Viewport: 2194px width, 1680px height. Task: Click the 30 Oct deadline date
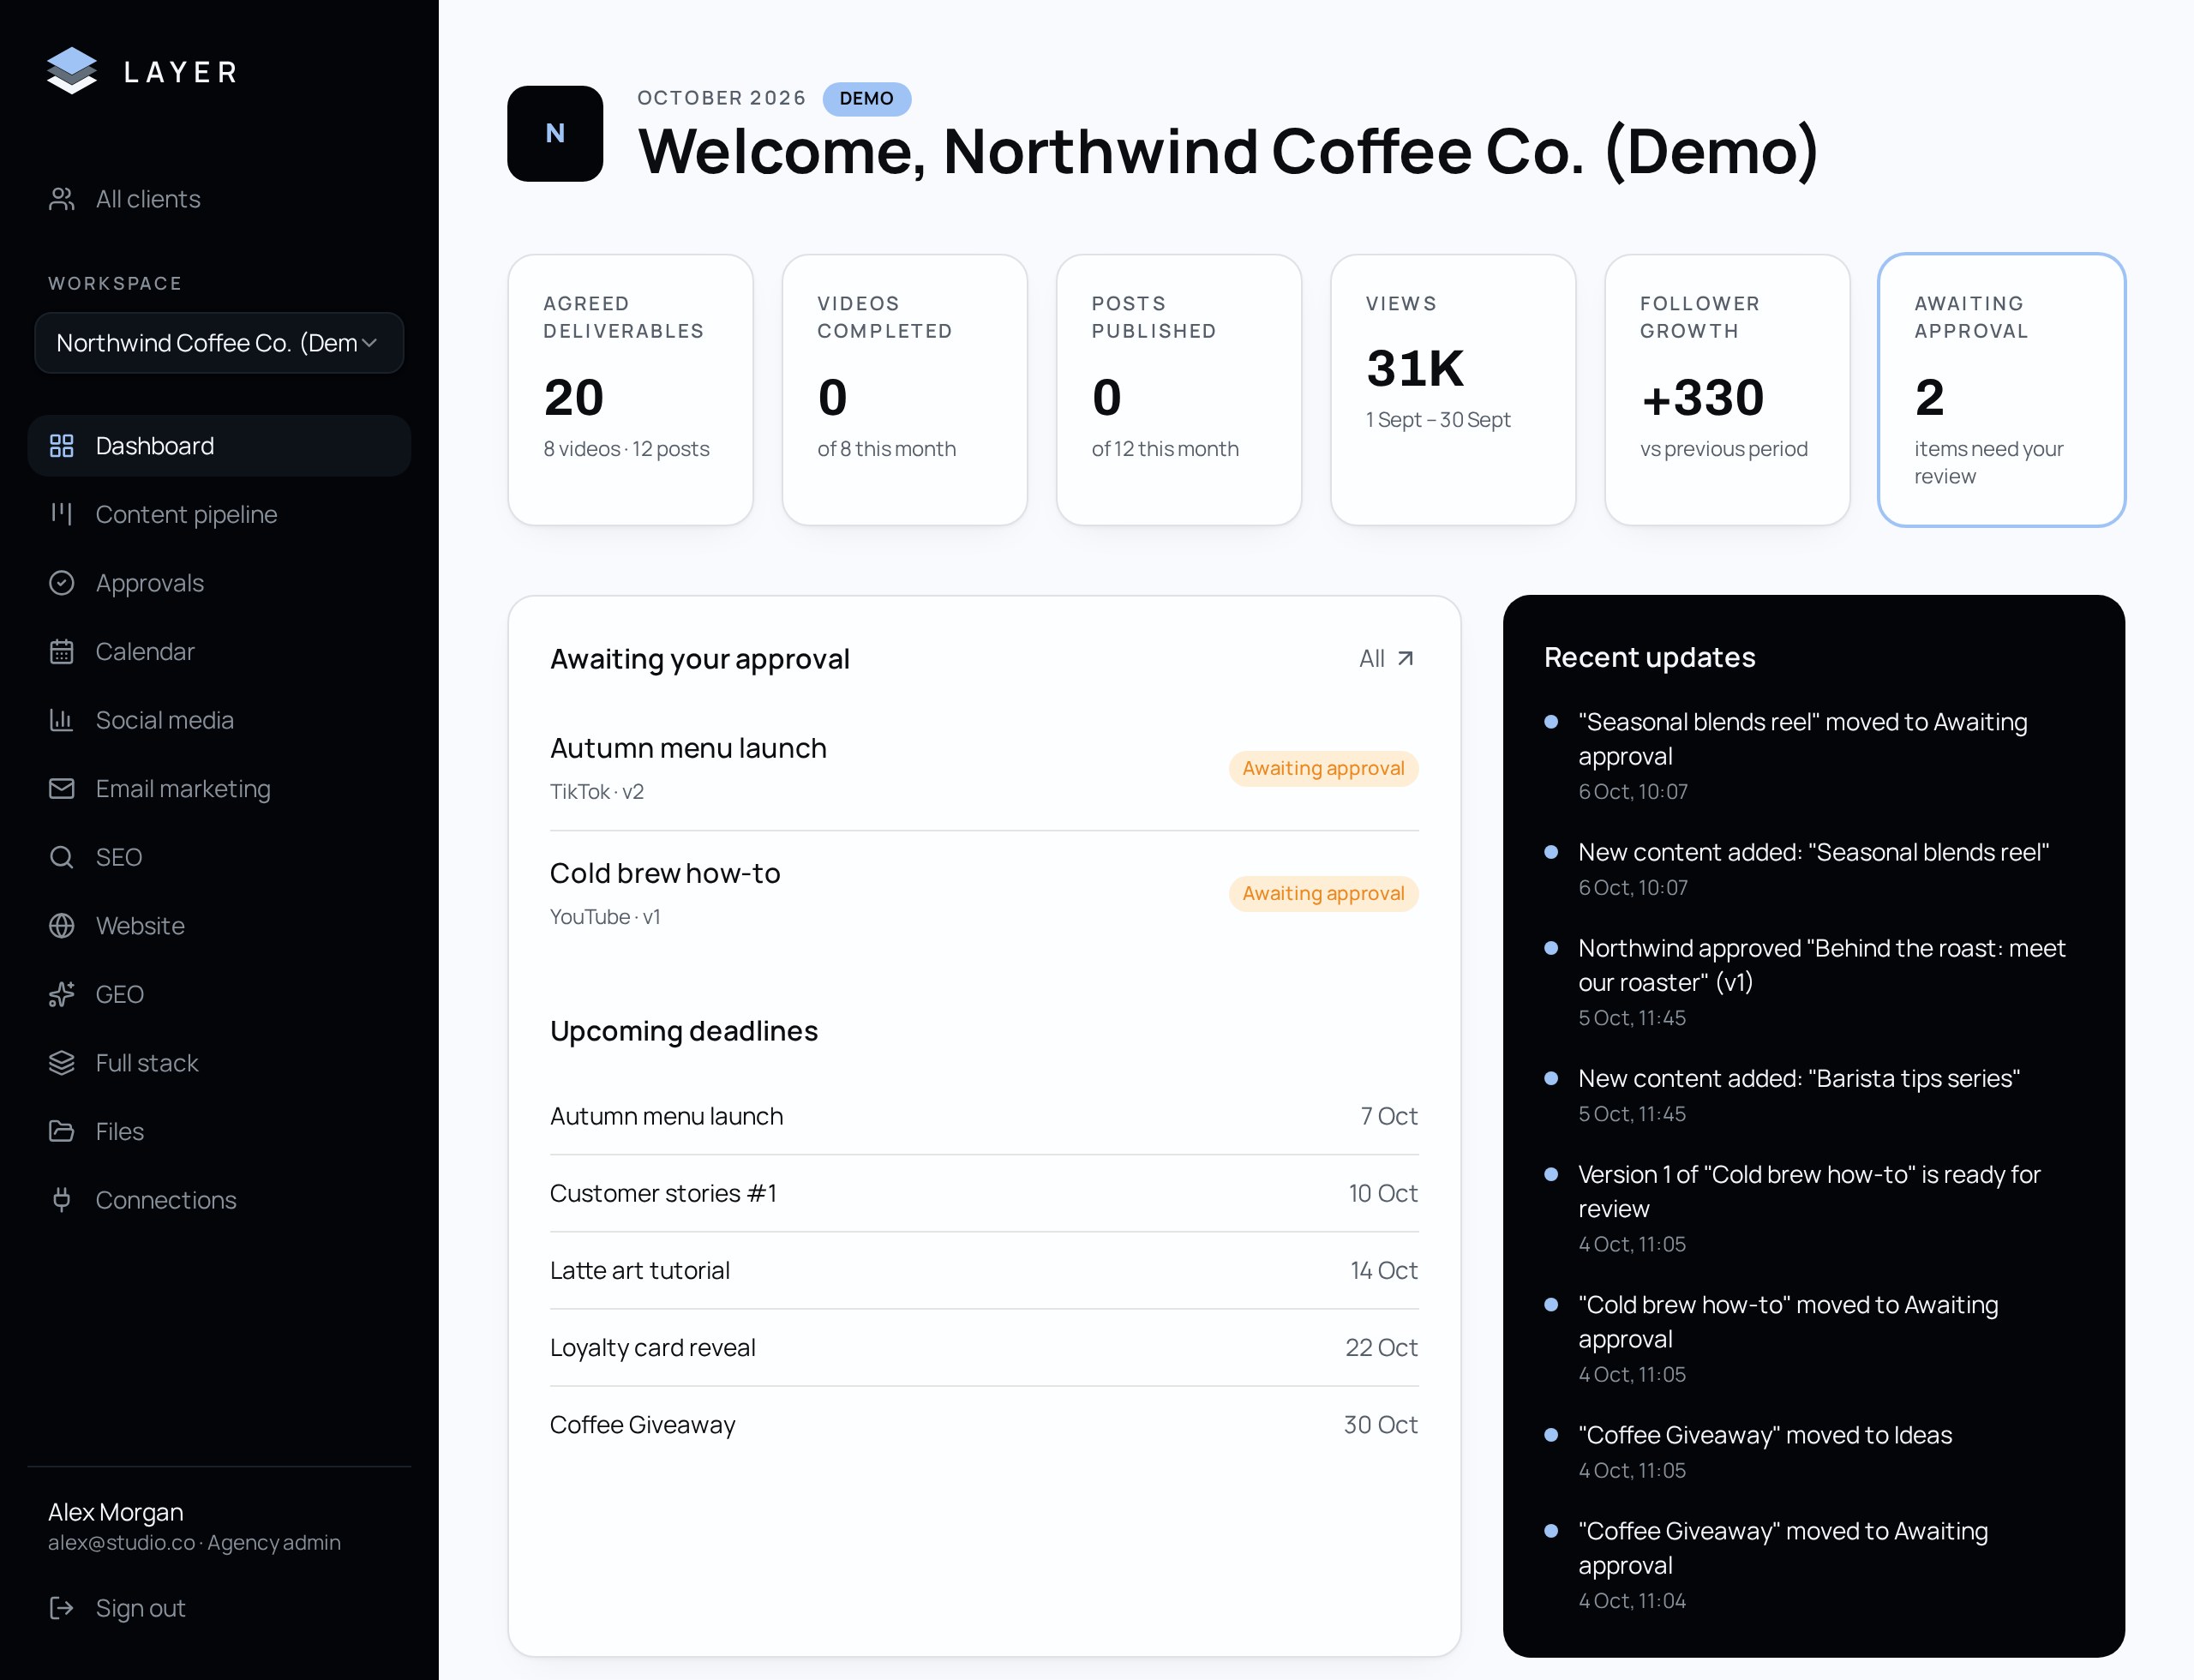pos(1380,1424)
